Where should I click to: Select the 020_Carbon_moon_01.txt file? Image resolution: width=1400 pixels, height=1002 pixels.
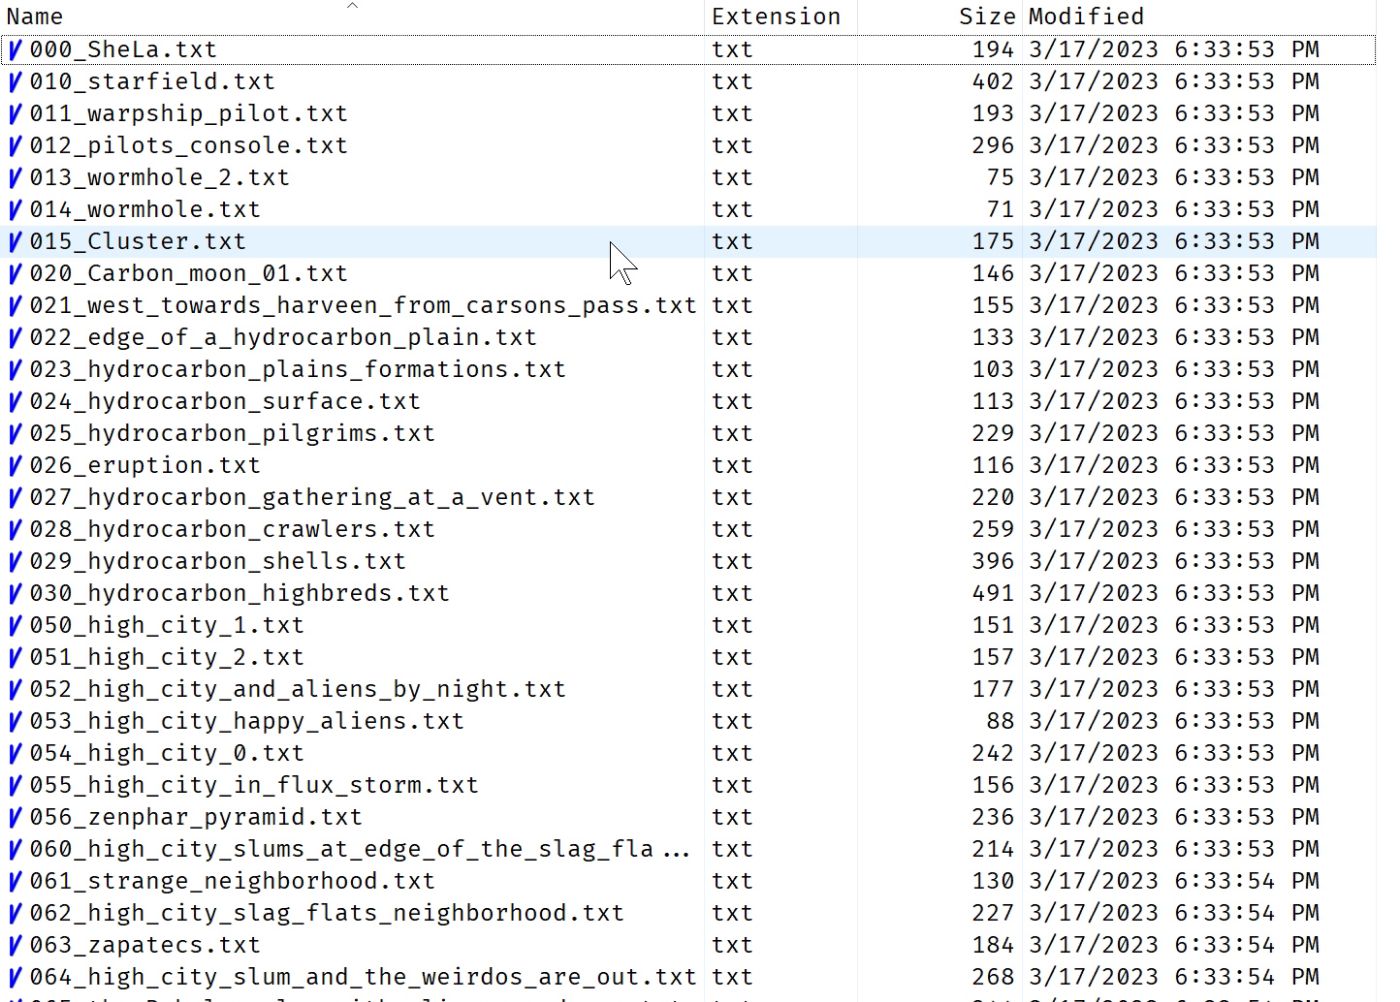pyautogui.click(x=188, y=274)
